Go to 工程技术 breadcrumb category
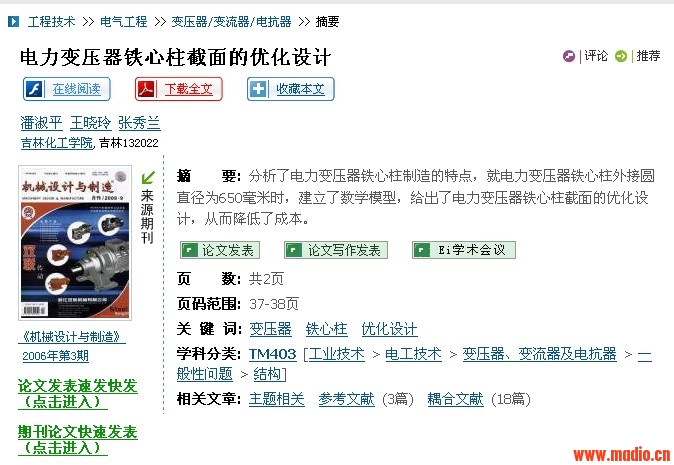674x465 pixels. [51, 21]
